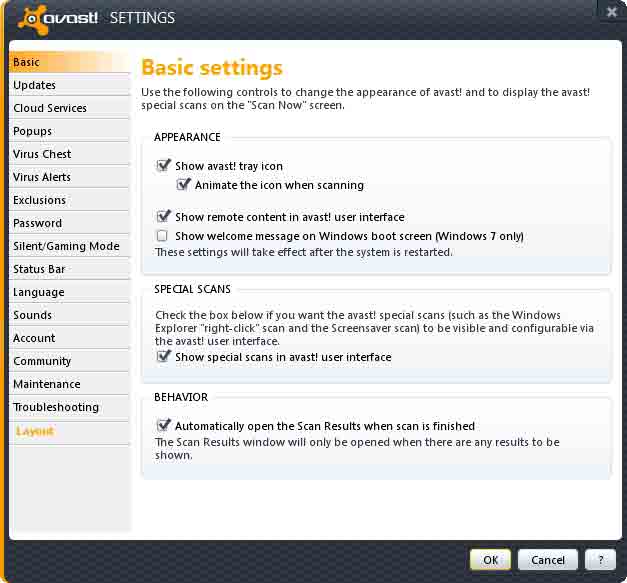Open the Updates settings section
The image size is (627, 583).
(69, 85)
